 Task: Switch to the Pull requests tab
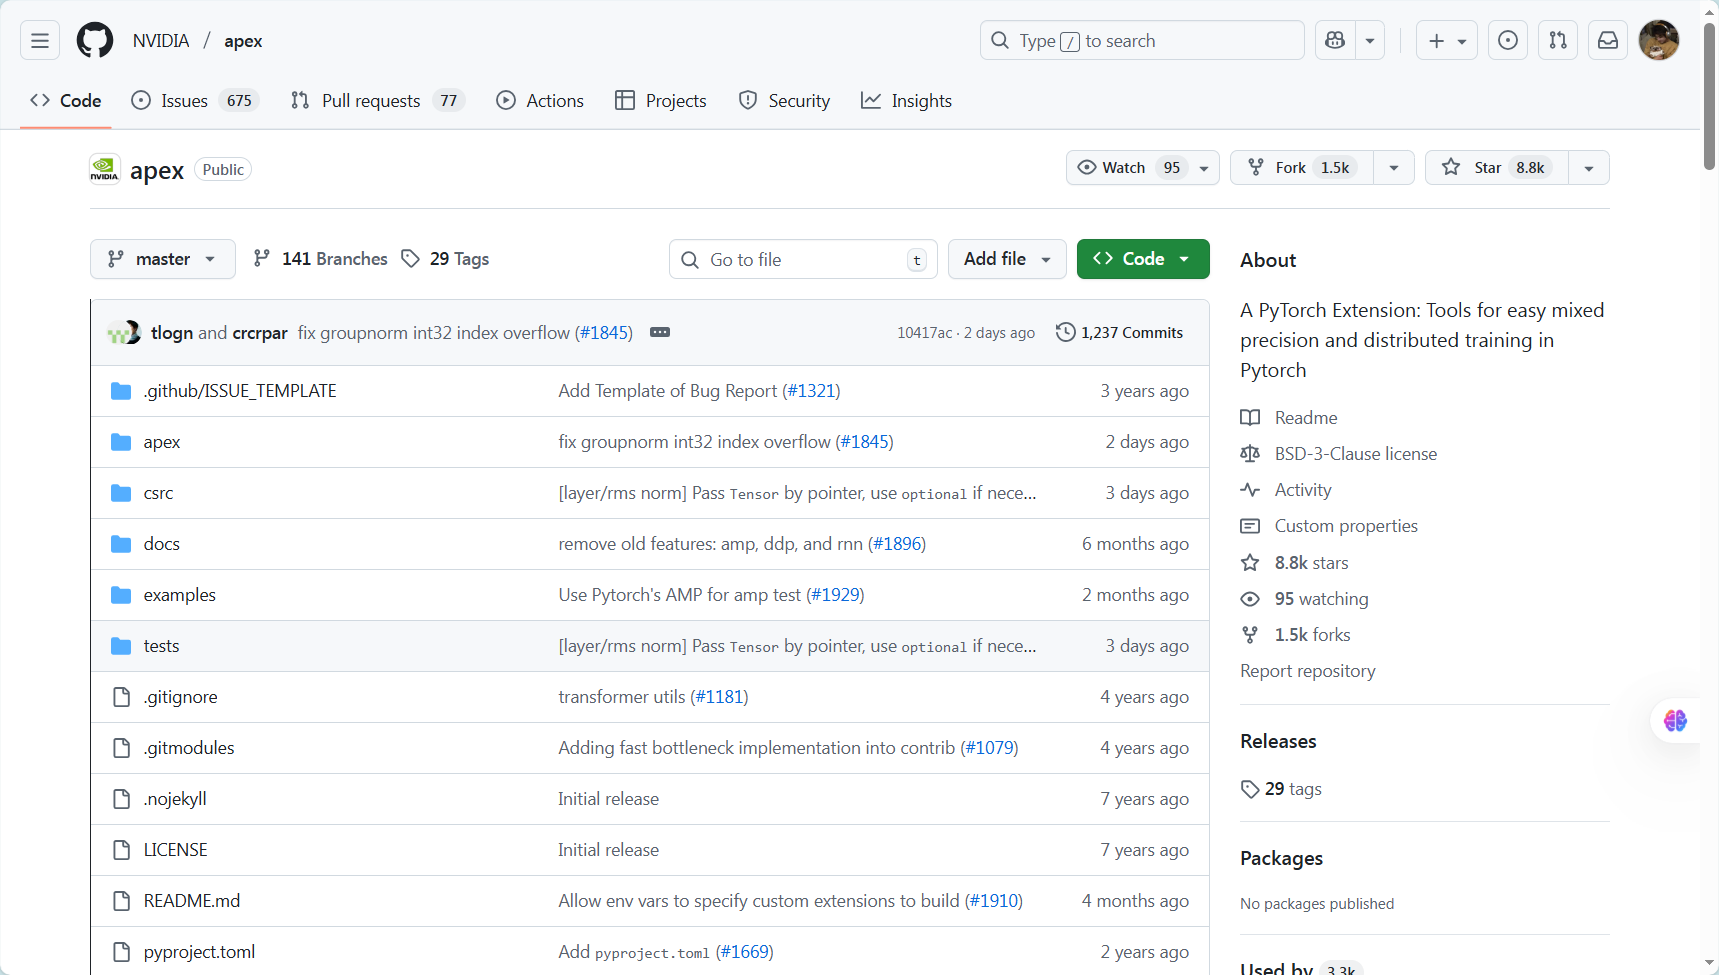pos(378,101)
